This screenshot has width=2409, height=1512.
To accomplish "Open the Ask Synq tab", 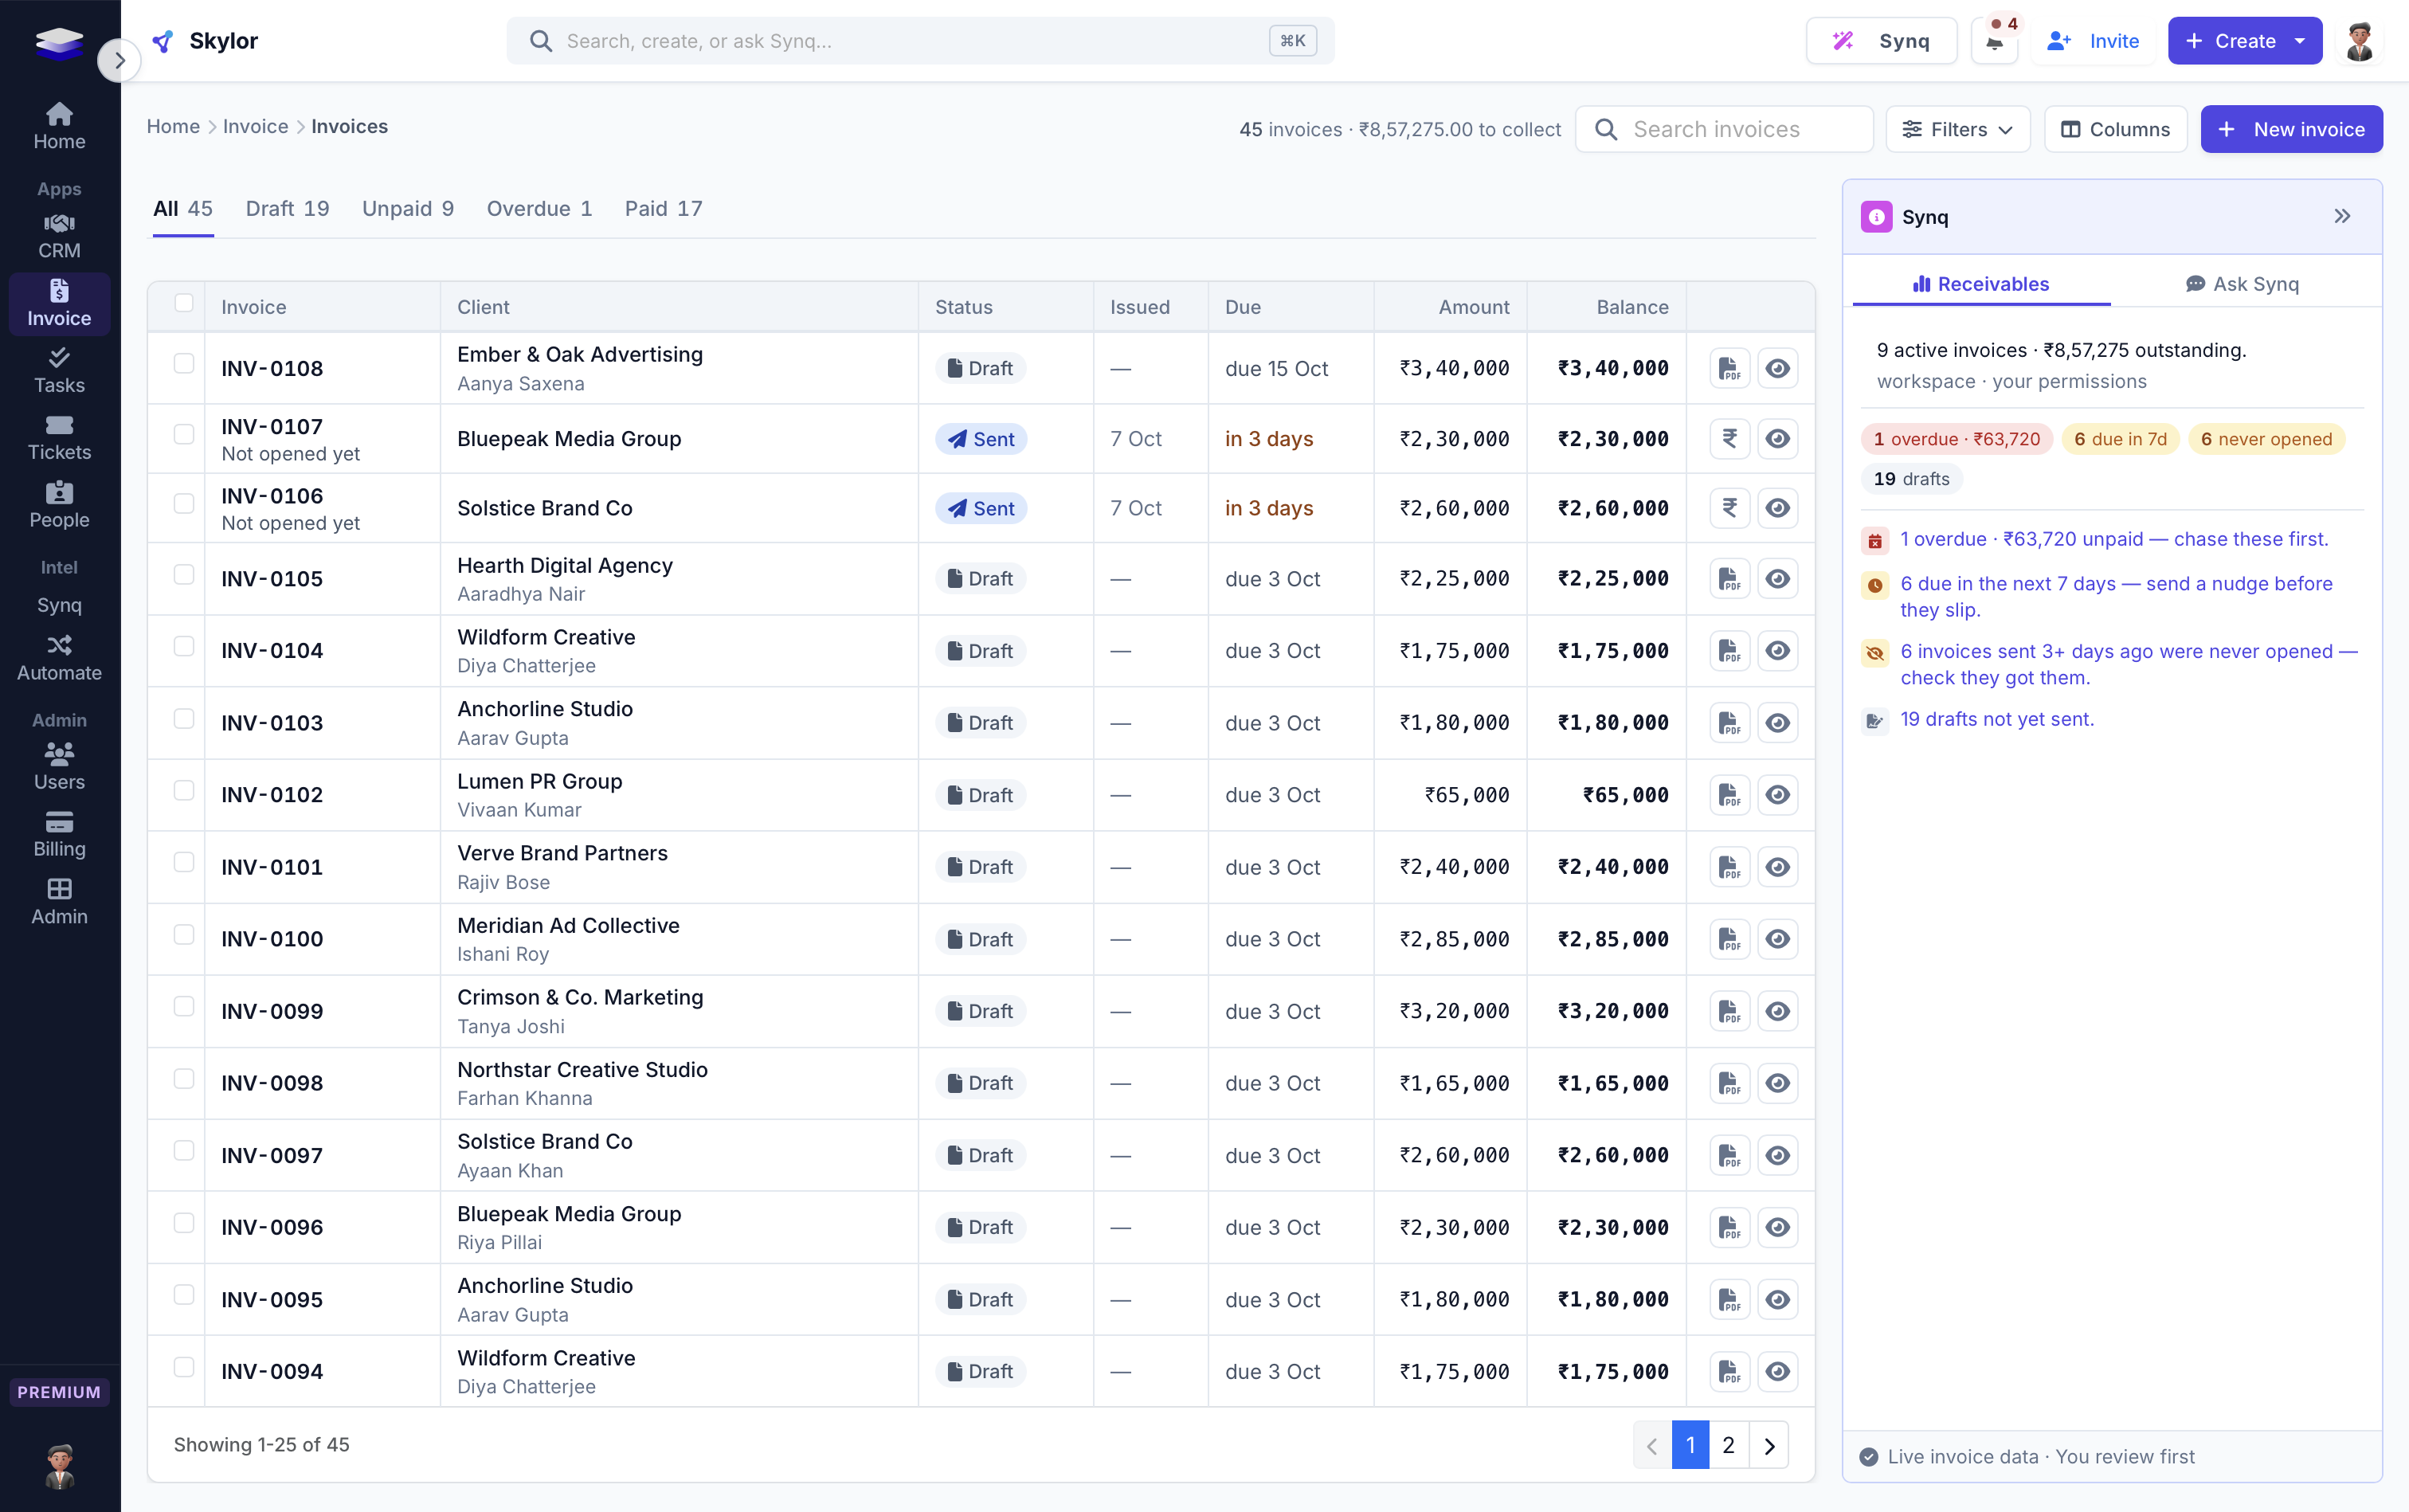I will (x=2242, y=284).
